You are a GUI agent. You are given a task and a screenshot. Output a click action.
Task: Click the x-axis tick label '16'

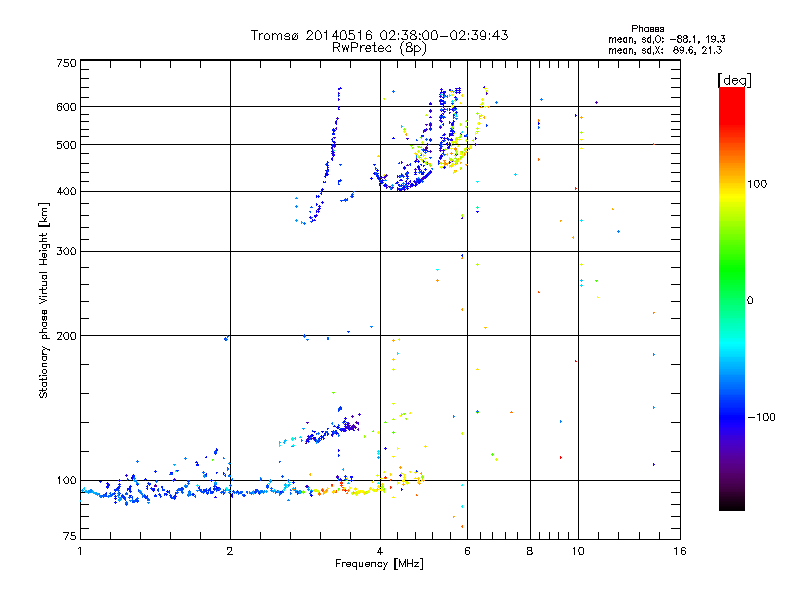[680, 551]
